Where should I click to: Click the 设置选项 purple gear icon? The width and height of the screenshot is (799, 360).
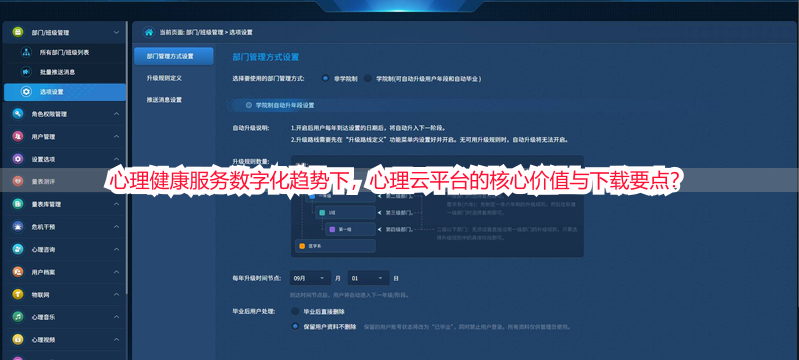pyautogui.click(x=18, y=159)
